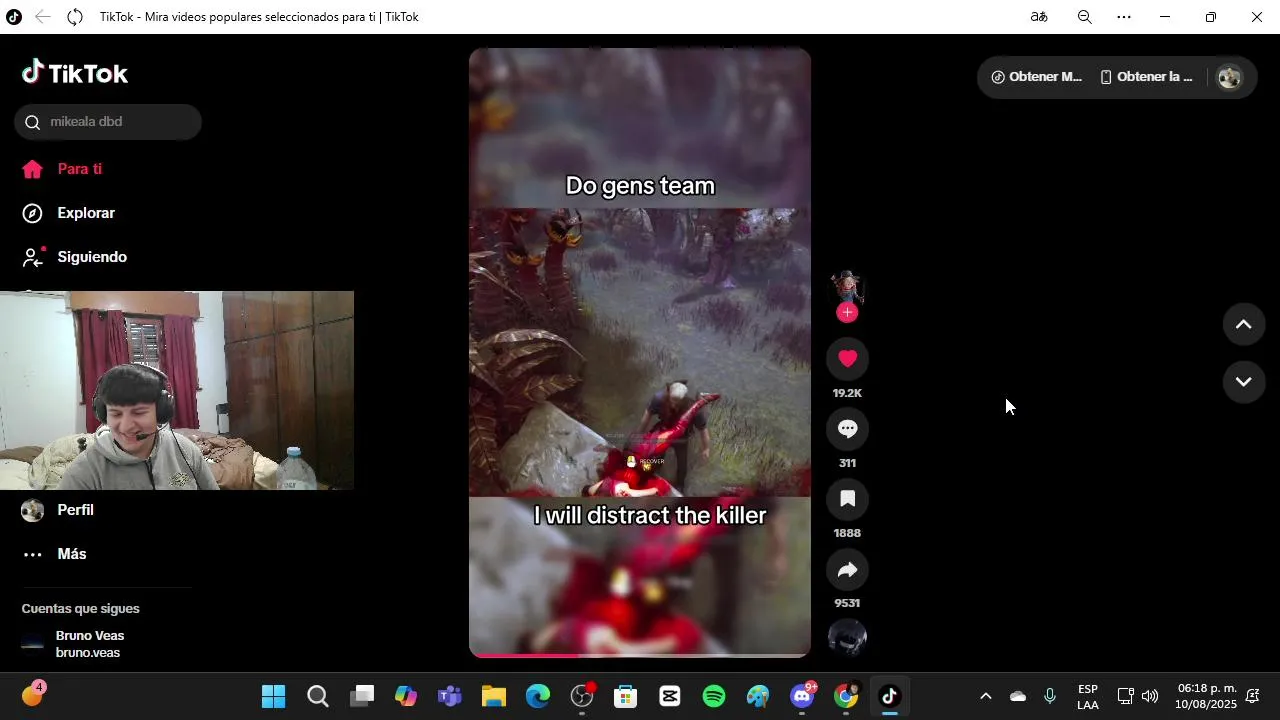
Task: Bookmark the video with the save icon
Action: [x=847, y=499]
